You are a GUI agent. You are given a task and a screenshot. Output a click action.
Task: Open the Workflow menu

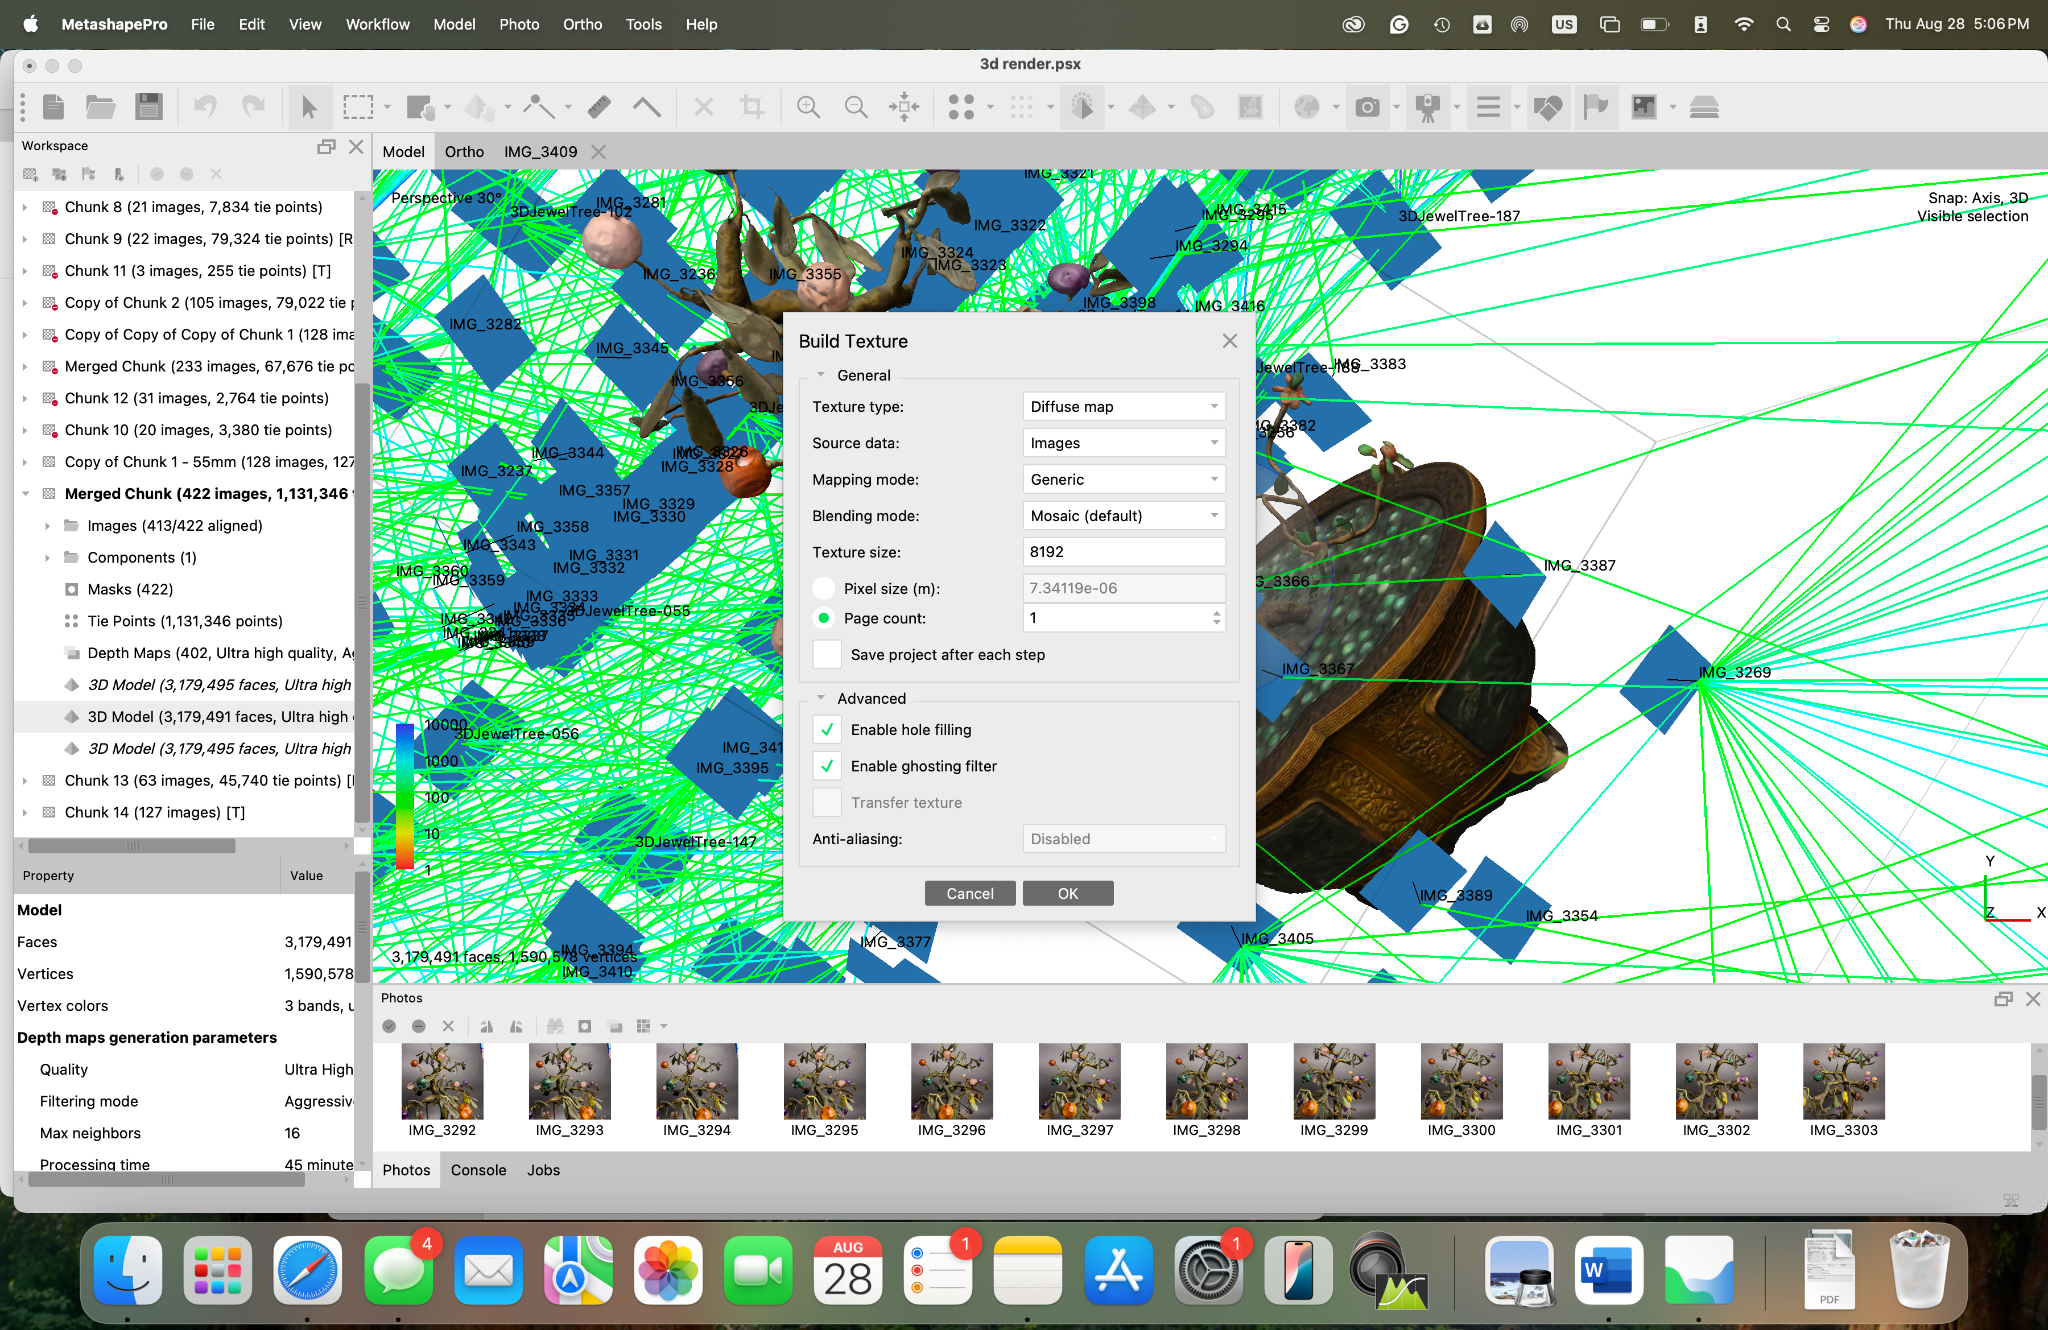click(377, 24)
